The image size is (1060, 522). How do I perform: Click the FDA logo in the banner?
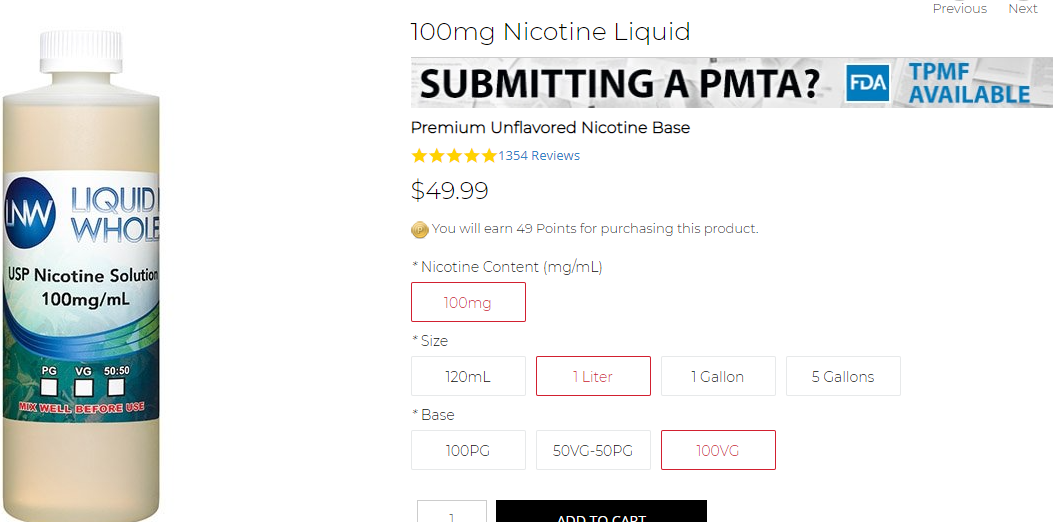pos(867,83)
